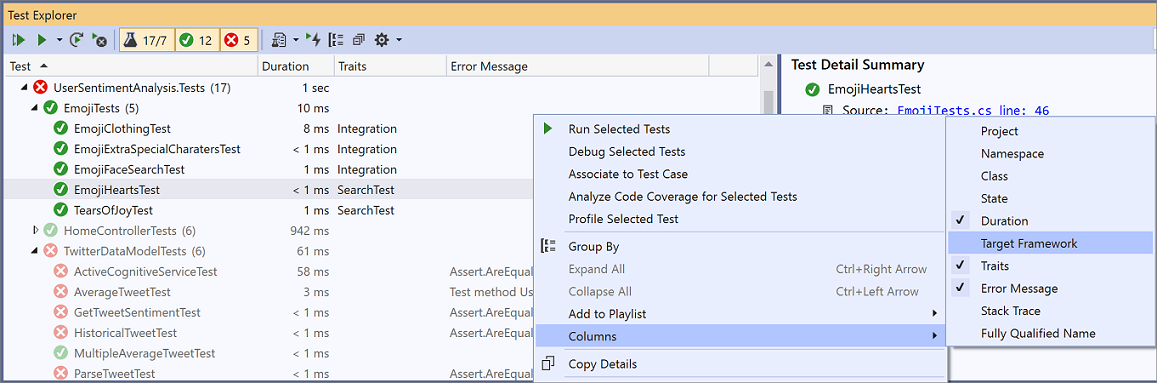
Task: Open the Run button dropdown arrow
Action: pos(59,40)
